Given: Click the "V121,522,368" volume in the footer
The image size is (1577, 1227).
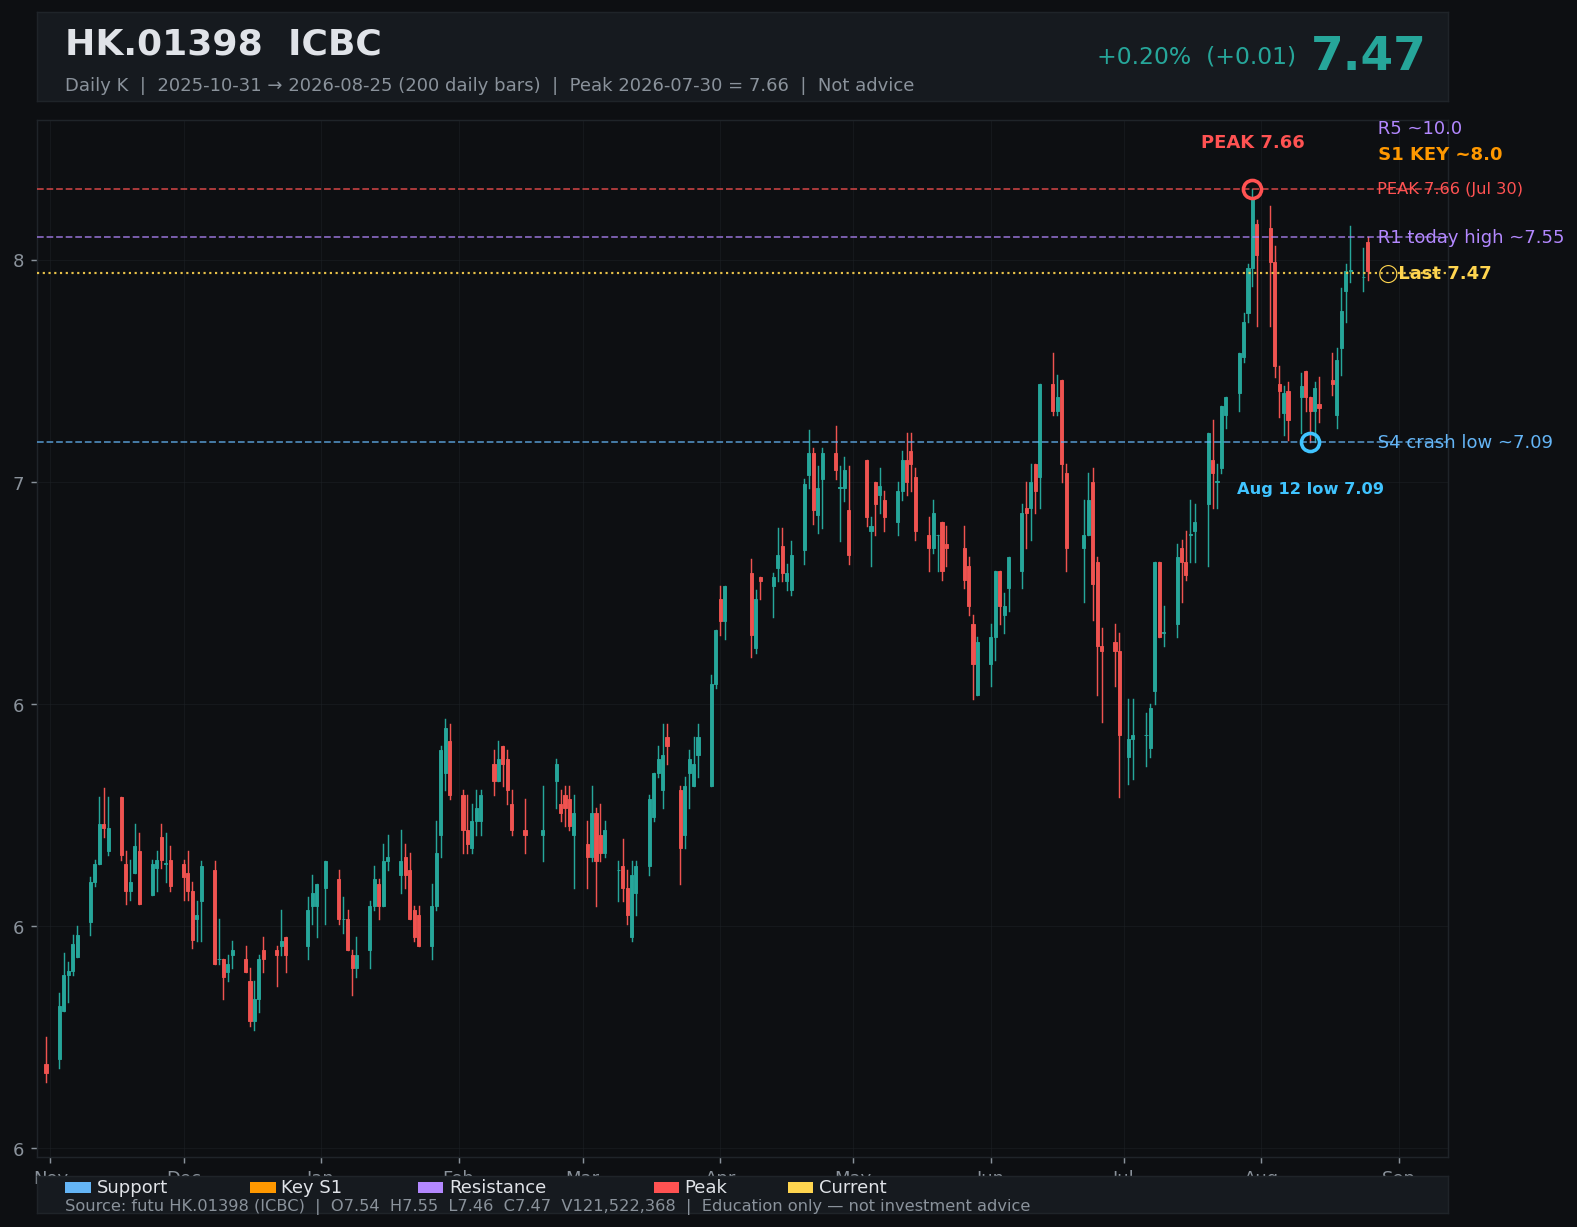Looking at the screenshot, I should pyautogui.click(x=618, y=1206).
